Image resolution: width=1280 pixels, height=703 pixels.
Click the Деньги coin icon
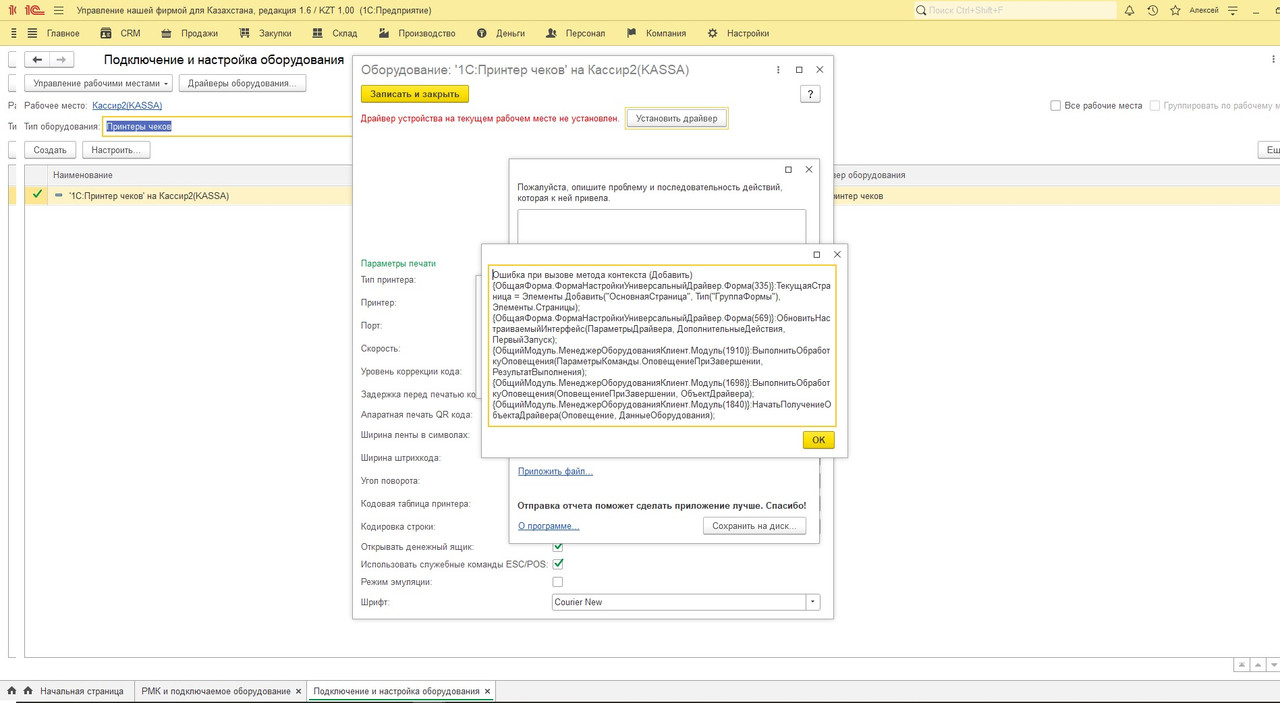pyautogui.click(x=482, y=33)
